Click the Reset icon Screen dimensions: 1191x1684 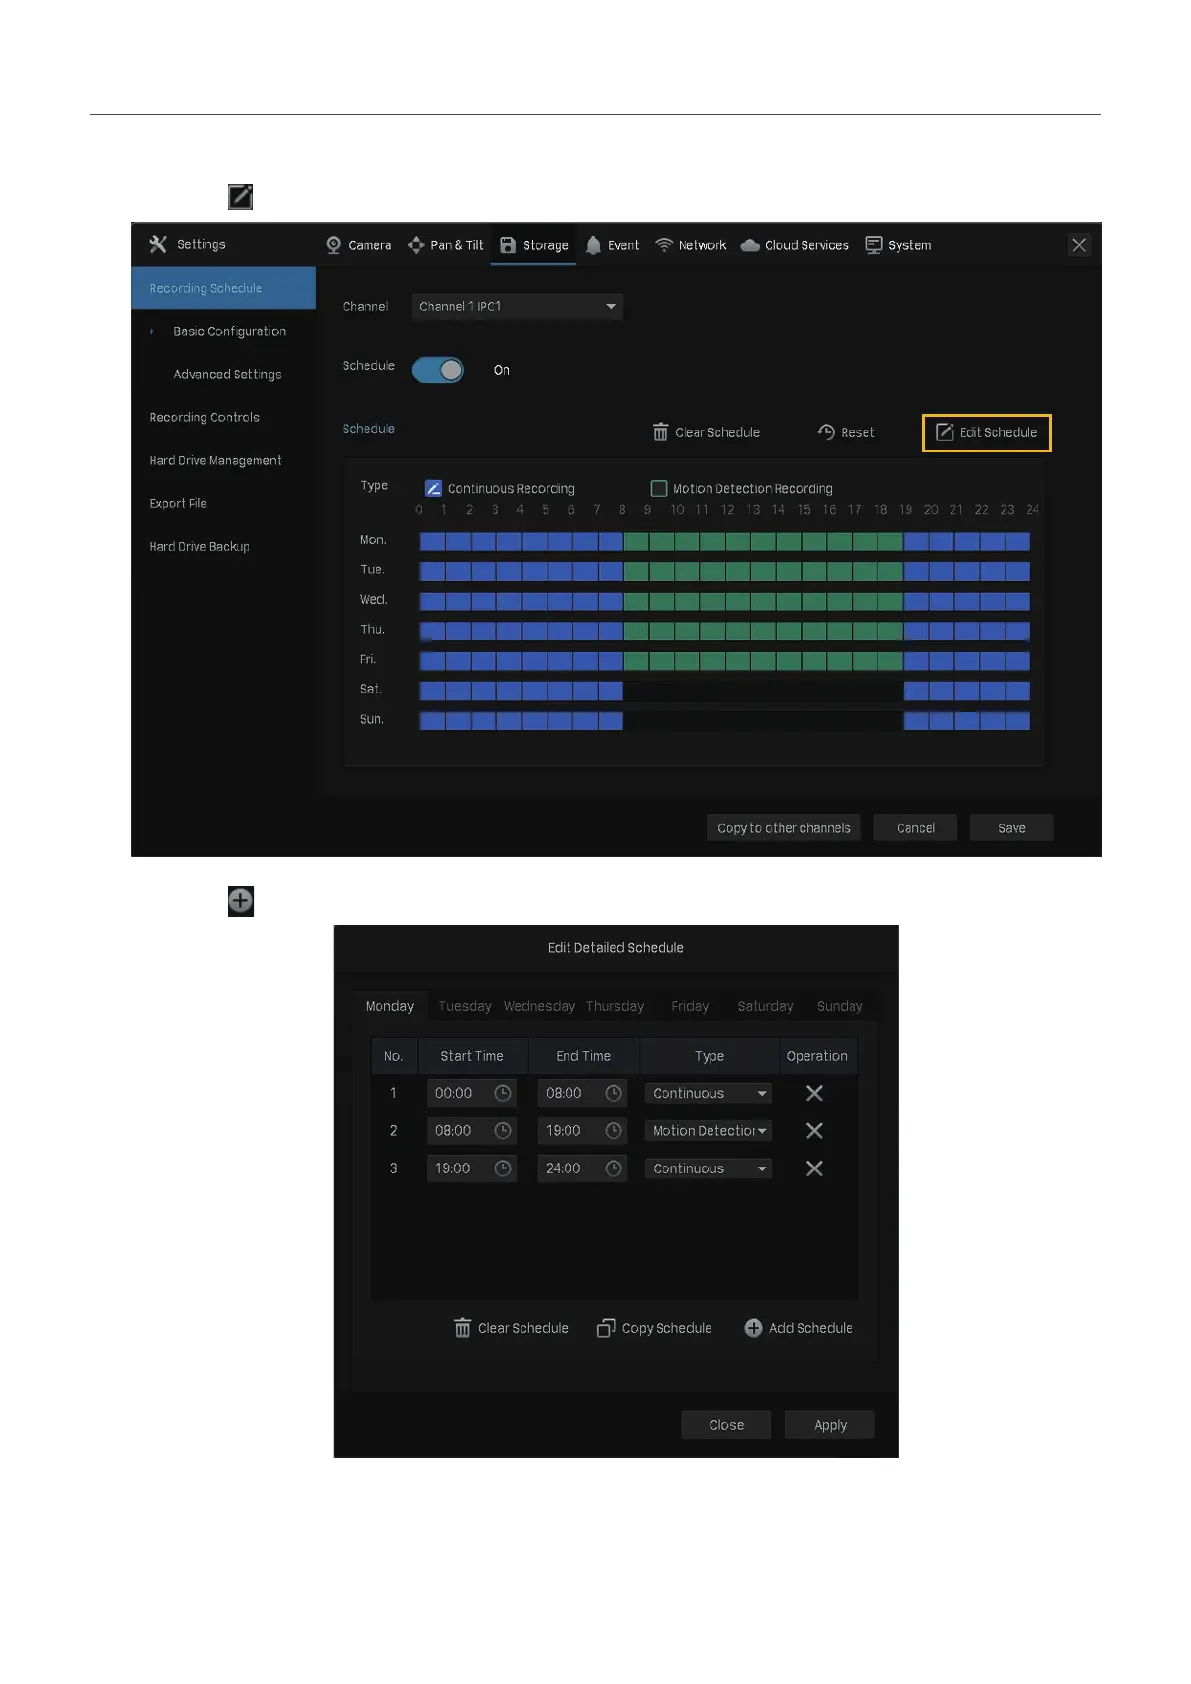826,432
